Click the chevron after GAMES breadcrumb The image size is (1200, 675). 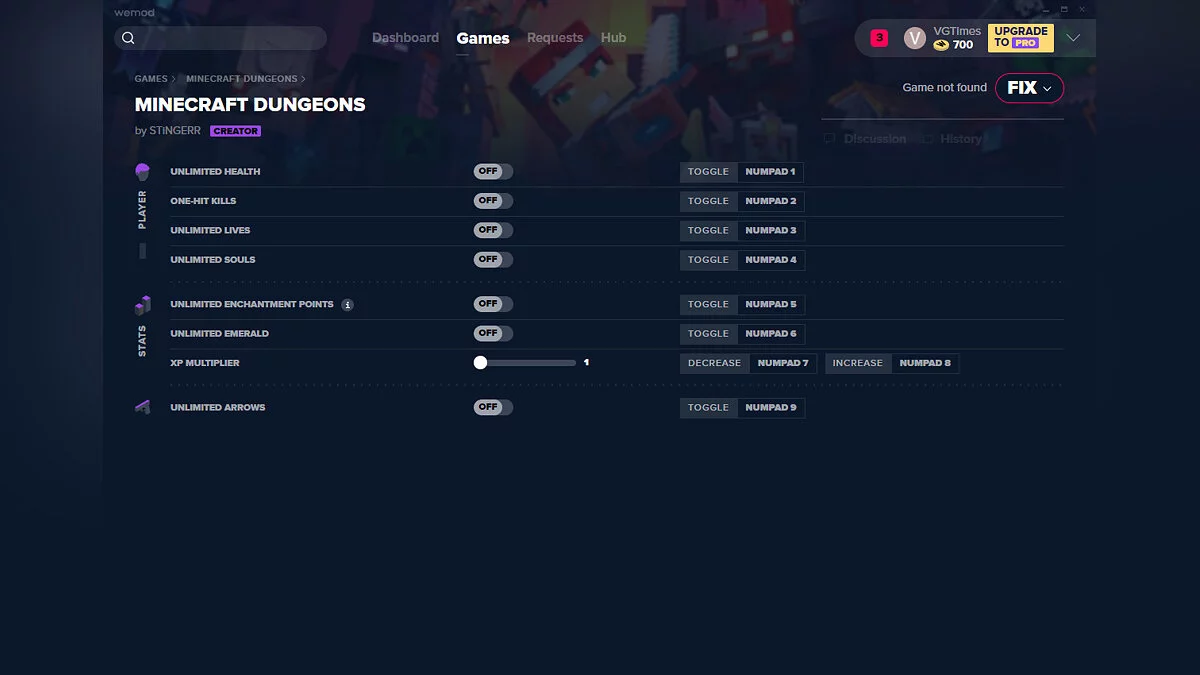[174, 79]
